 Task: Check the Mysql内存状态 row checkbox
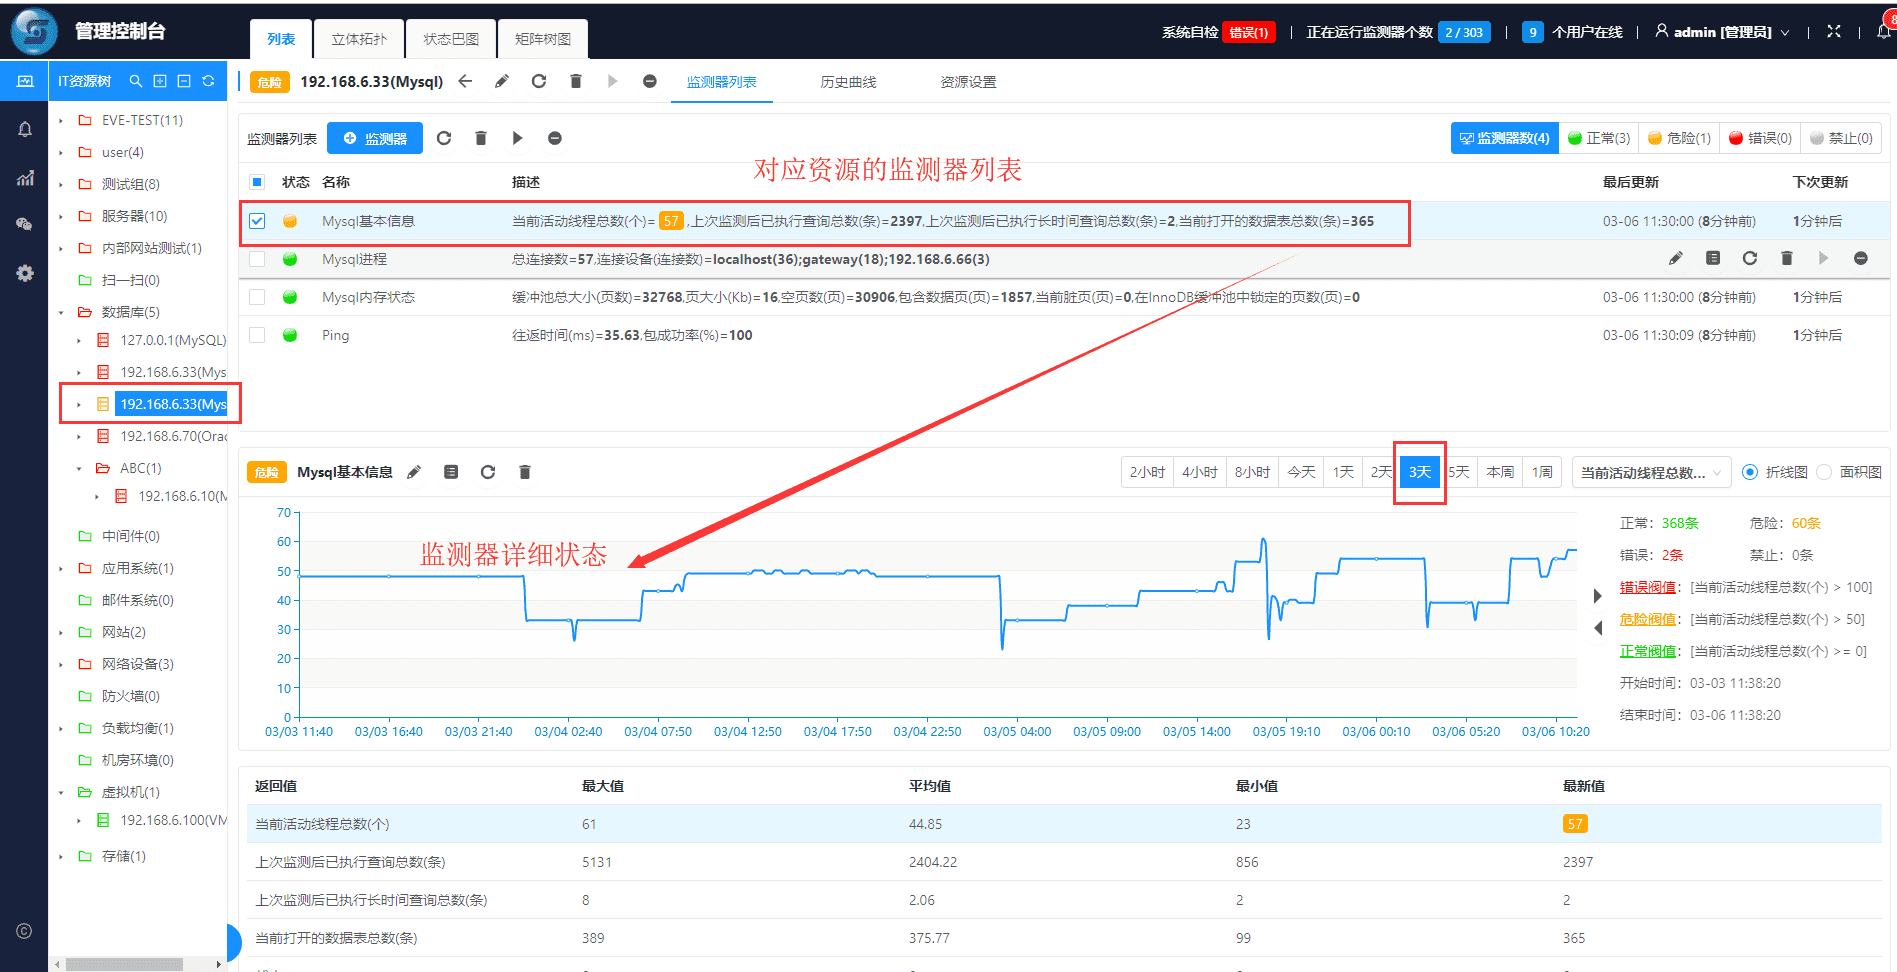257,297
